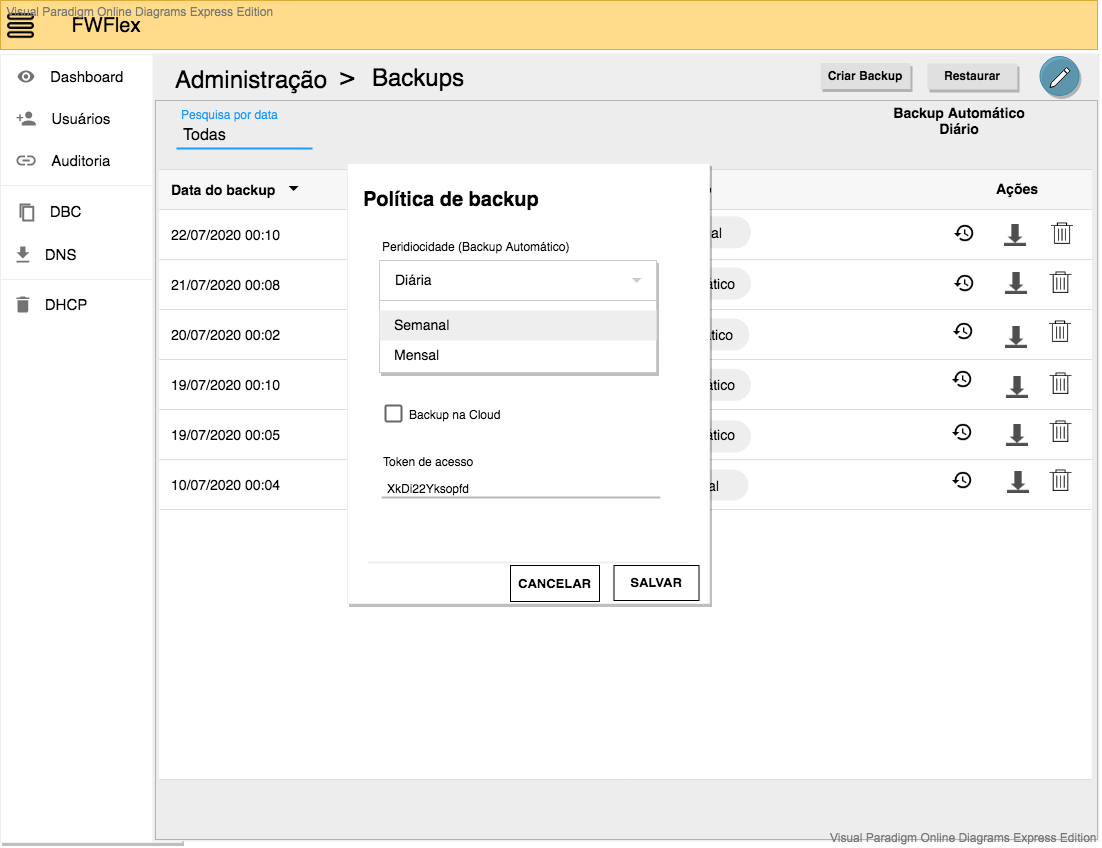Open the Pesquisa por data Todas selector
The height and width of the screenshot is (848, 1102).
coord(244,135)
